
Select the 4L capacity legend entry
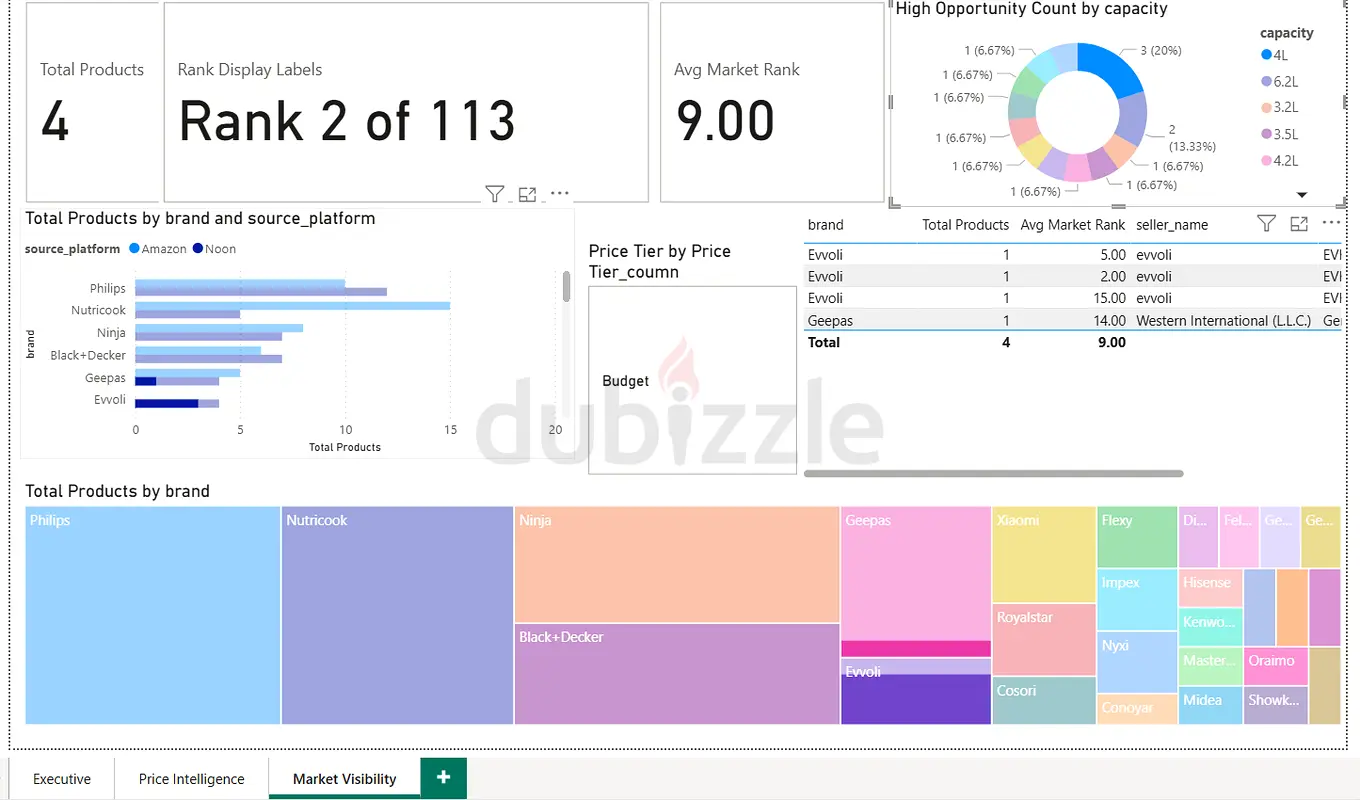click(1275, 56)
